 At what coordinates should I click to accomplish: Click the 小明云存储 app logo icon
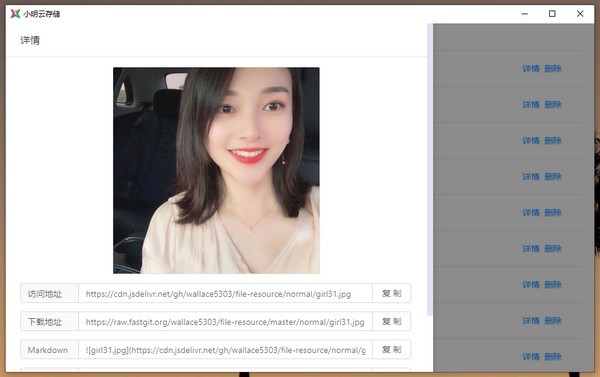click(15, 14)
